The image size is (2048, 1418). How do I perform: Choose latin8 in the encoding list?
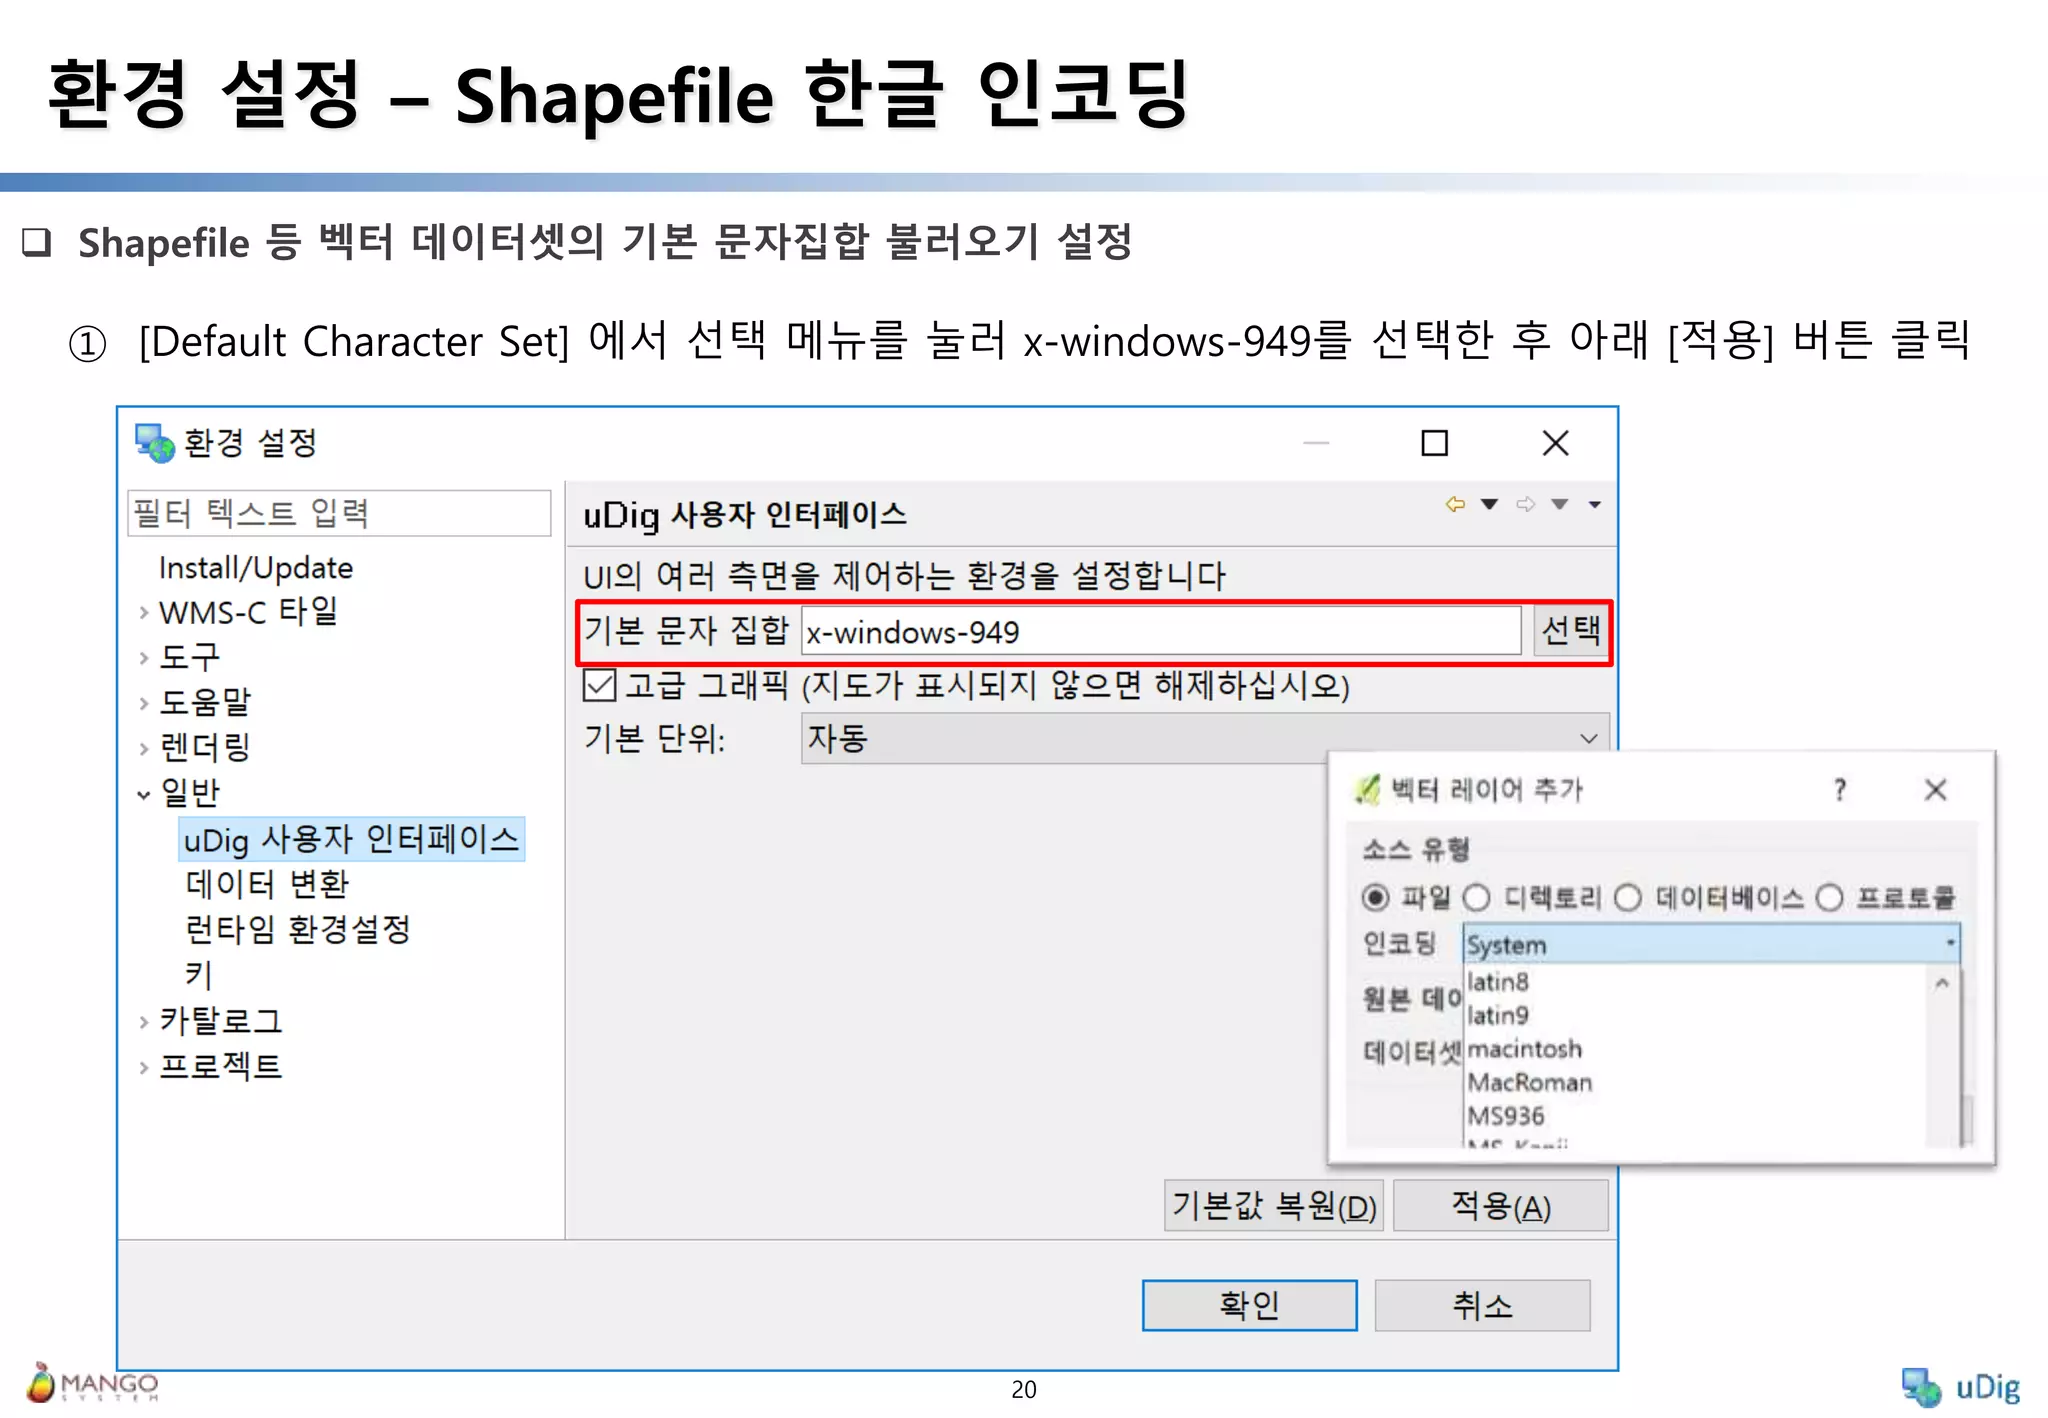coord(1497,982)
